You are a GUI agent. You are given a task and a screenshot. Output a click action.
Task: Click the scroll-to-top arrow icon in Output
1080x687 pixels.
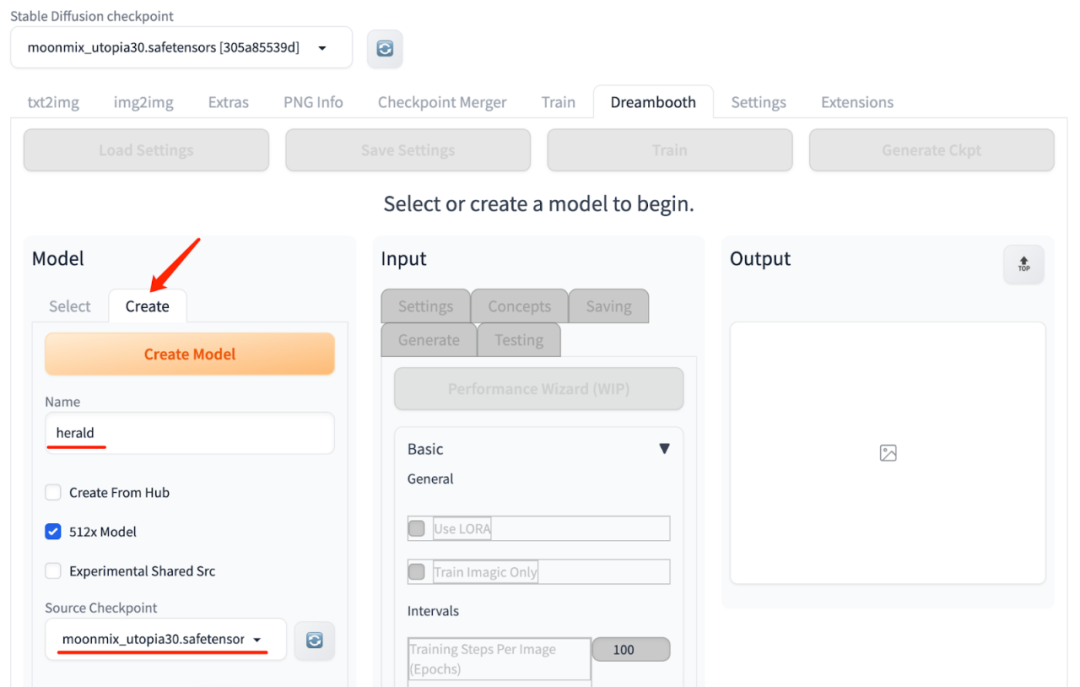1024,264
